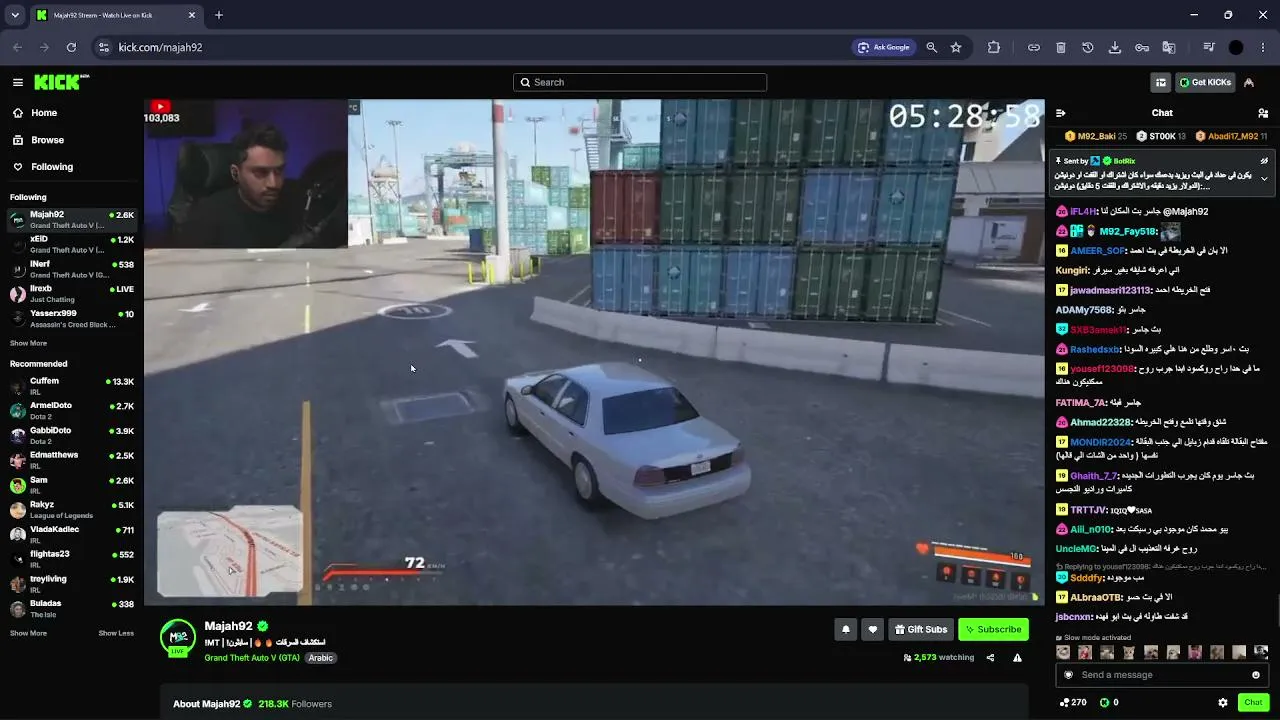The width and height of the screenshot is (1280, 720).
Task: Focus the Kick search field
Action: [640, 82]
